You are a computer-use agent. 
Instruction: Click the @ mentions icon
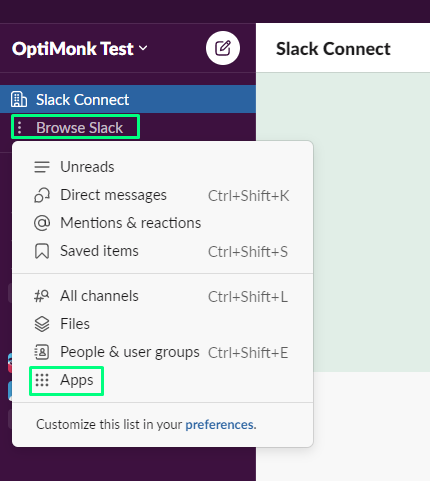(42, 223)
